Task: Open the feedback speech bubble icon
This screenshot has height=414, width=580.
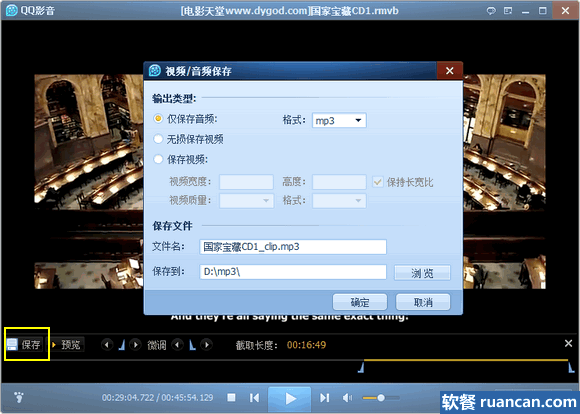Action: pyautogui.click(x=491, y=11)
